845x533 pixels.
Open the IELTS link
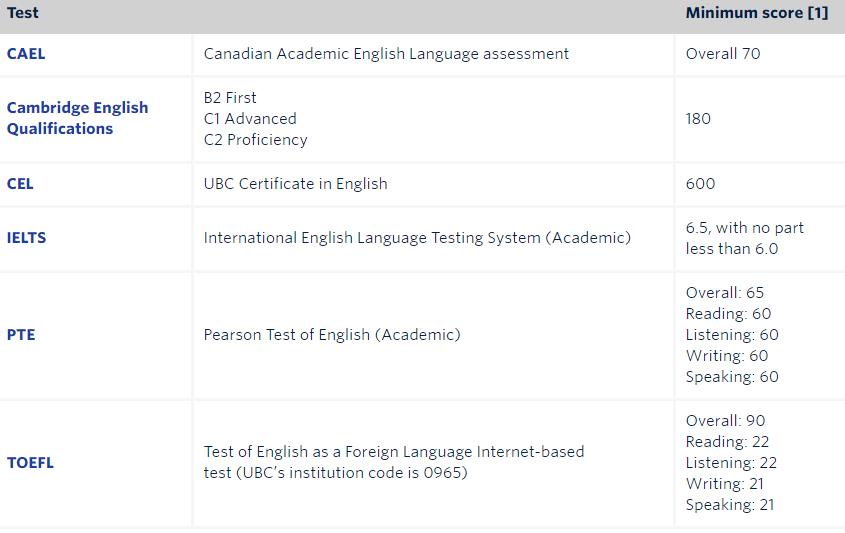click(26, 238)
